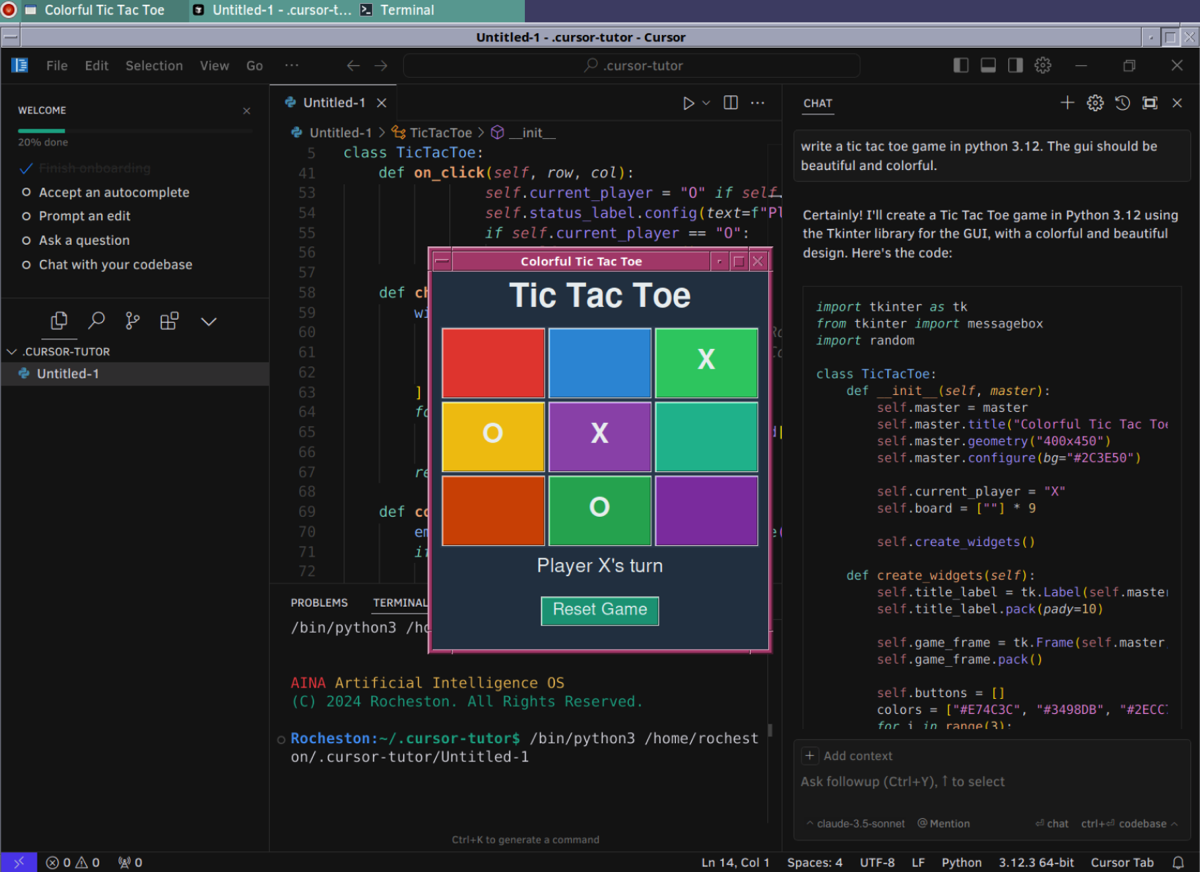The image size is (1200, 872).
Task: Collapse the .CURSOR-TUTOR folder tree
Action: point(12,352)
